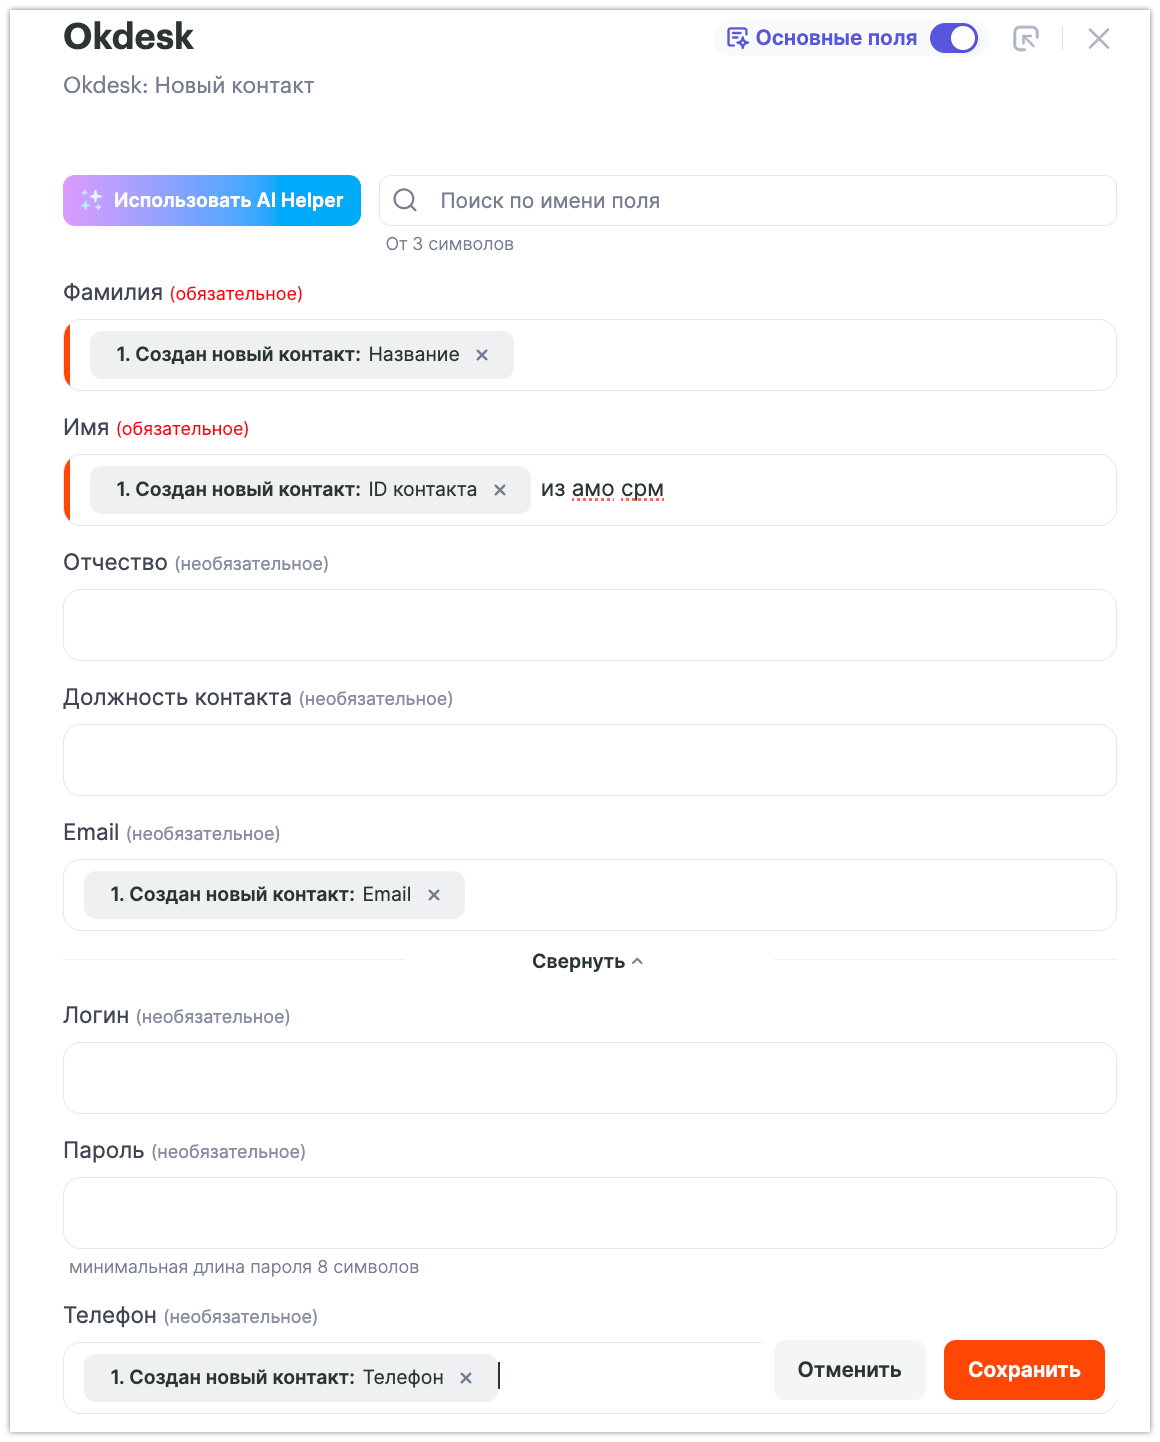Viewport: 1160px width, 1442px height.
Task: Click the Использовать AI Helper button
Action: click(212, 200)
